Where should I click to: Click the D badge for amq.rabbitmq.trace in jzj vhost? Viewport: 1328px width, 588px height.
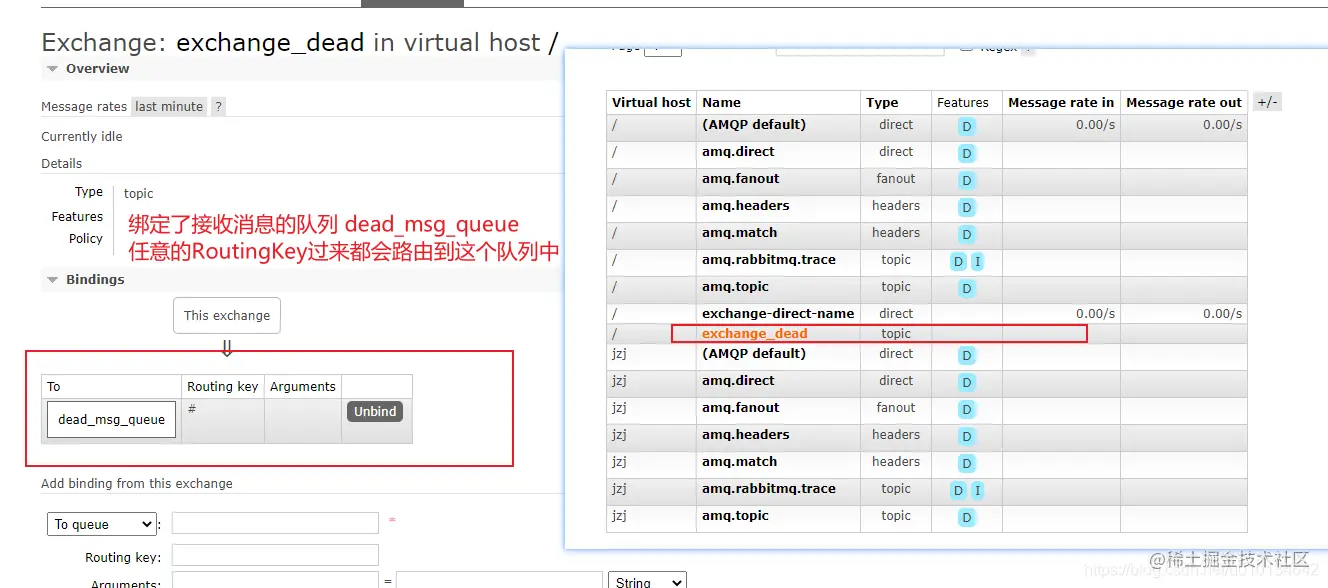958,491
